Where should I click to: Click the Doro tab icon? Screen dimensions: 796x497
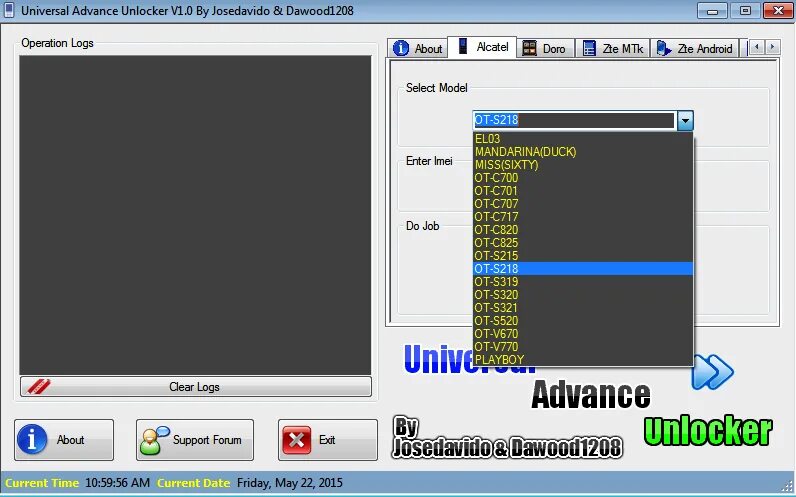(529, 48)
